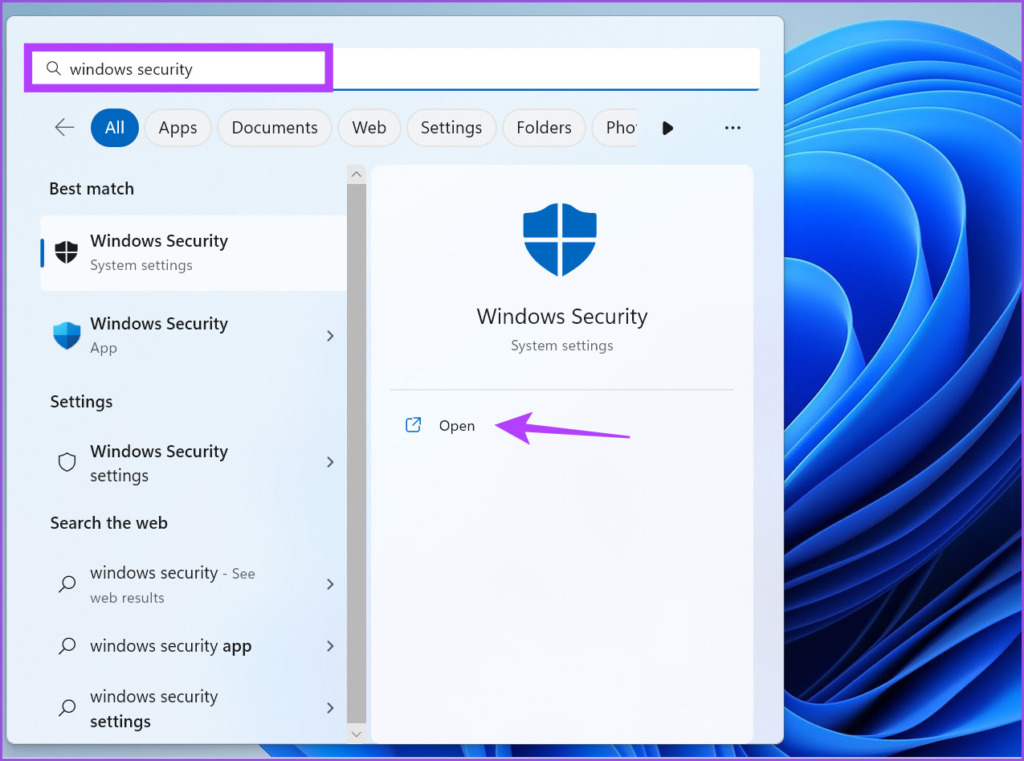Switch to the Apps filter tab
The image size is (1024, 761).
tap(178, 127)
